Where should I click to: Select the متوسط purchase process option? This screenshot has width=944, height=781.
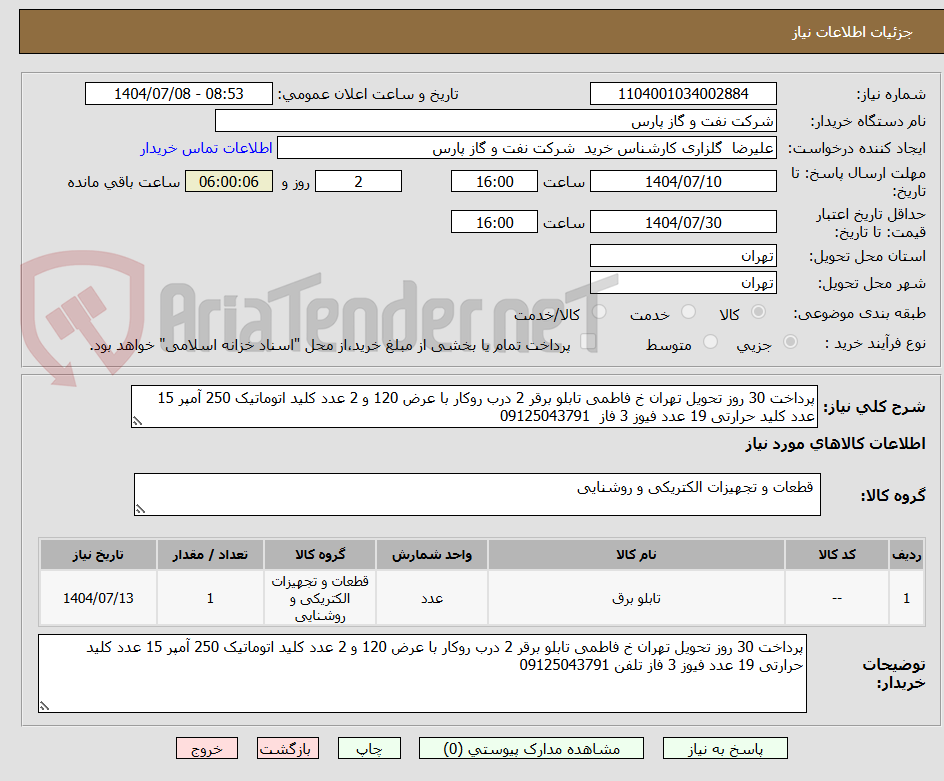coord(710,341)
